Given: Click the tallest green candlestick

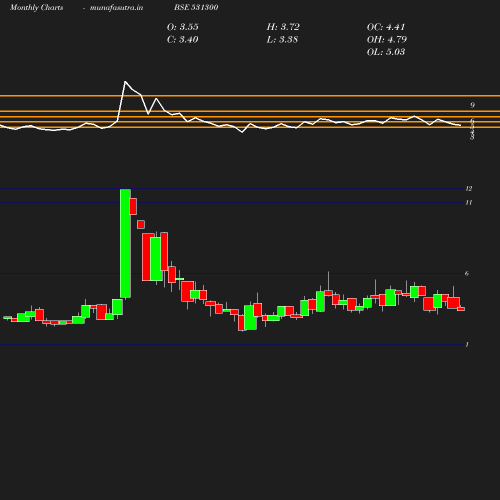Looking at the screenshot, I should (x=125, y=243).
